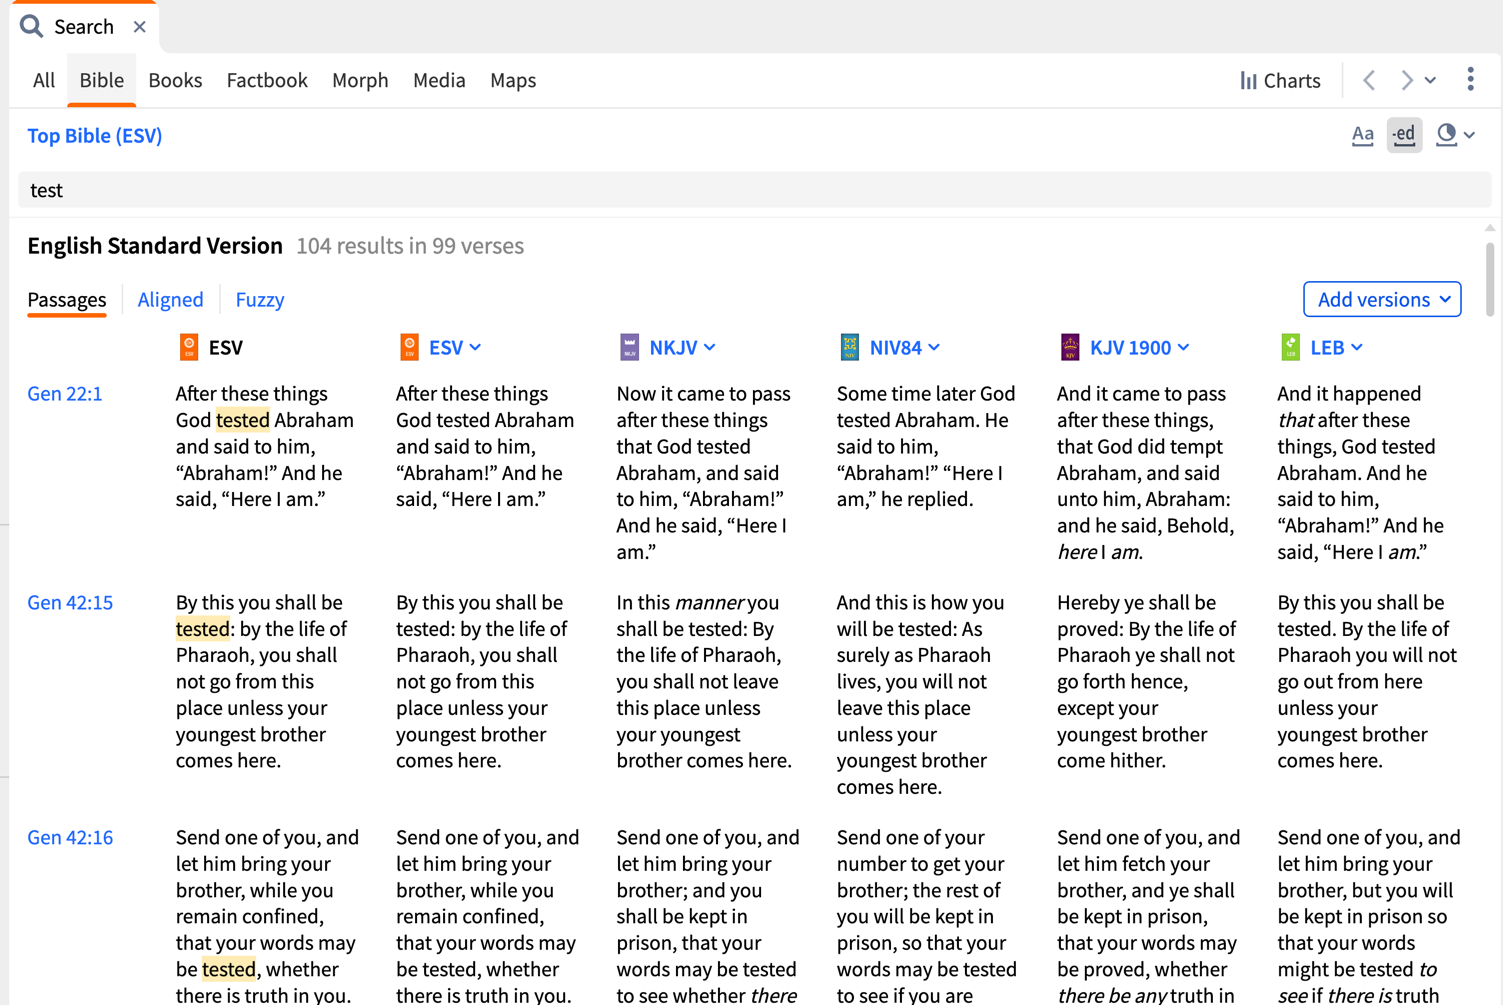
Task: Click the 104 results in 99 verses text
Action: point(410,246)
